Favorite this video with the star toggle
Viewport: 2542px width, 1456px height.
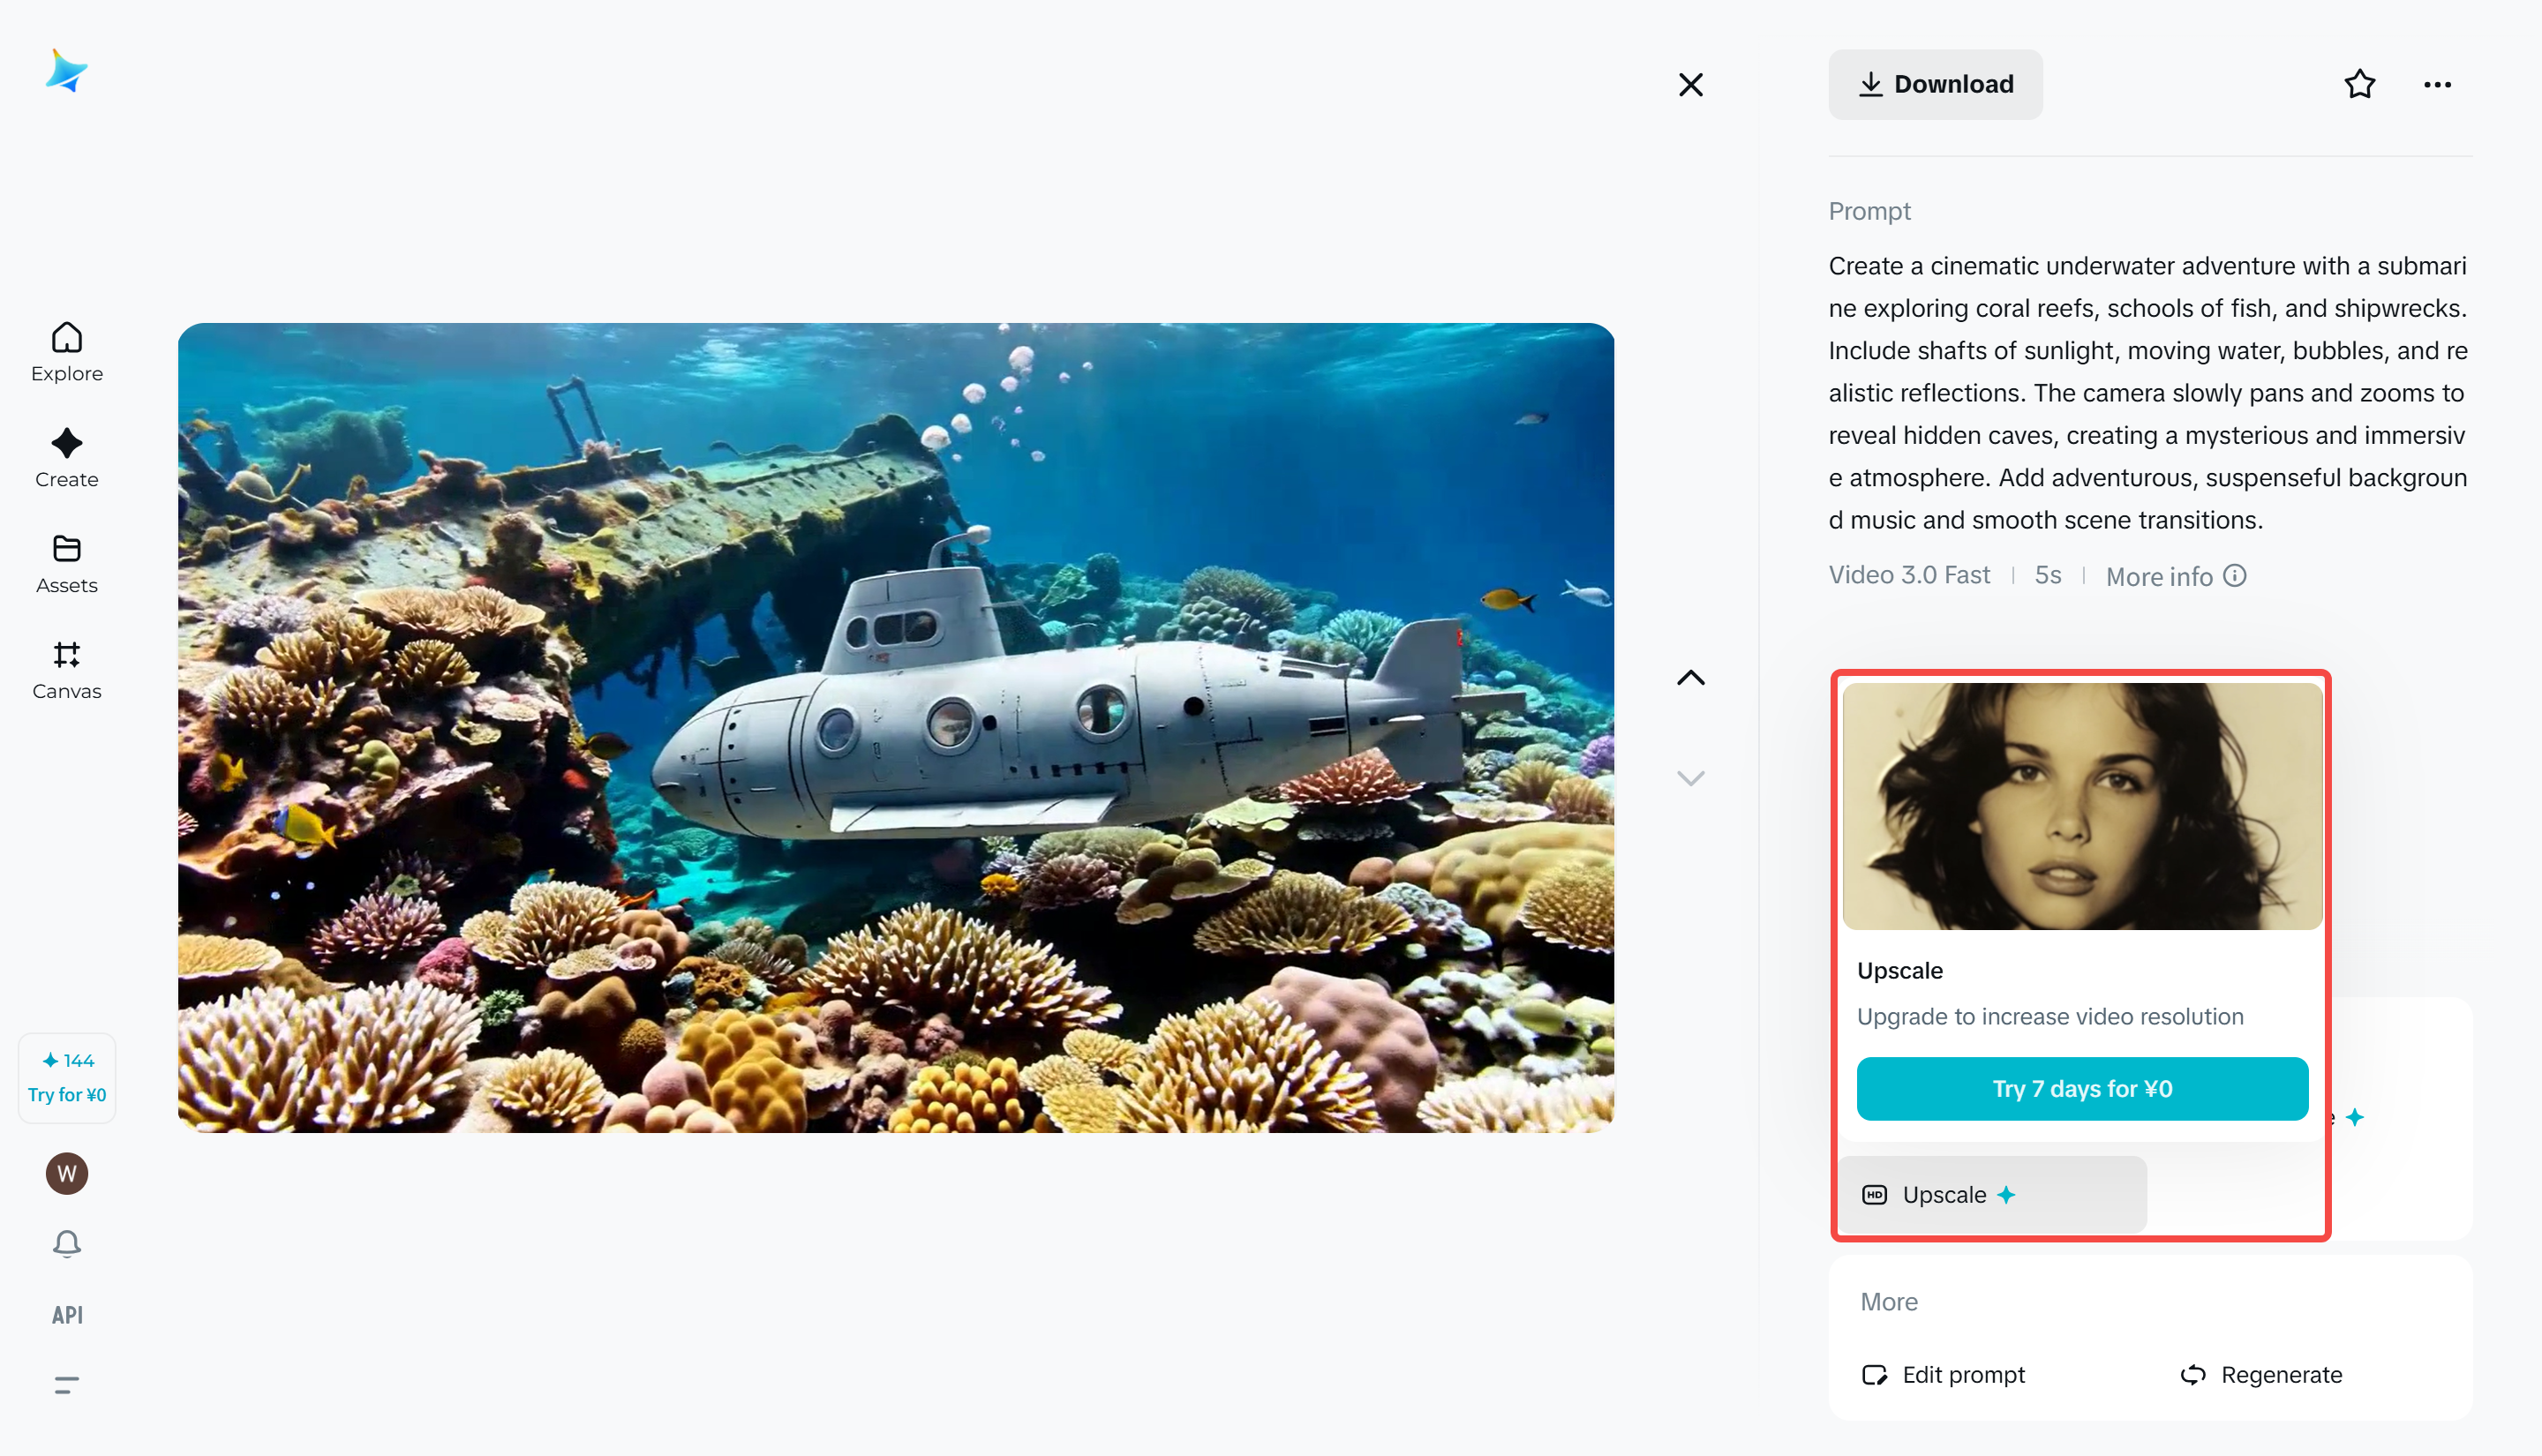tap(2359, 84)
